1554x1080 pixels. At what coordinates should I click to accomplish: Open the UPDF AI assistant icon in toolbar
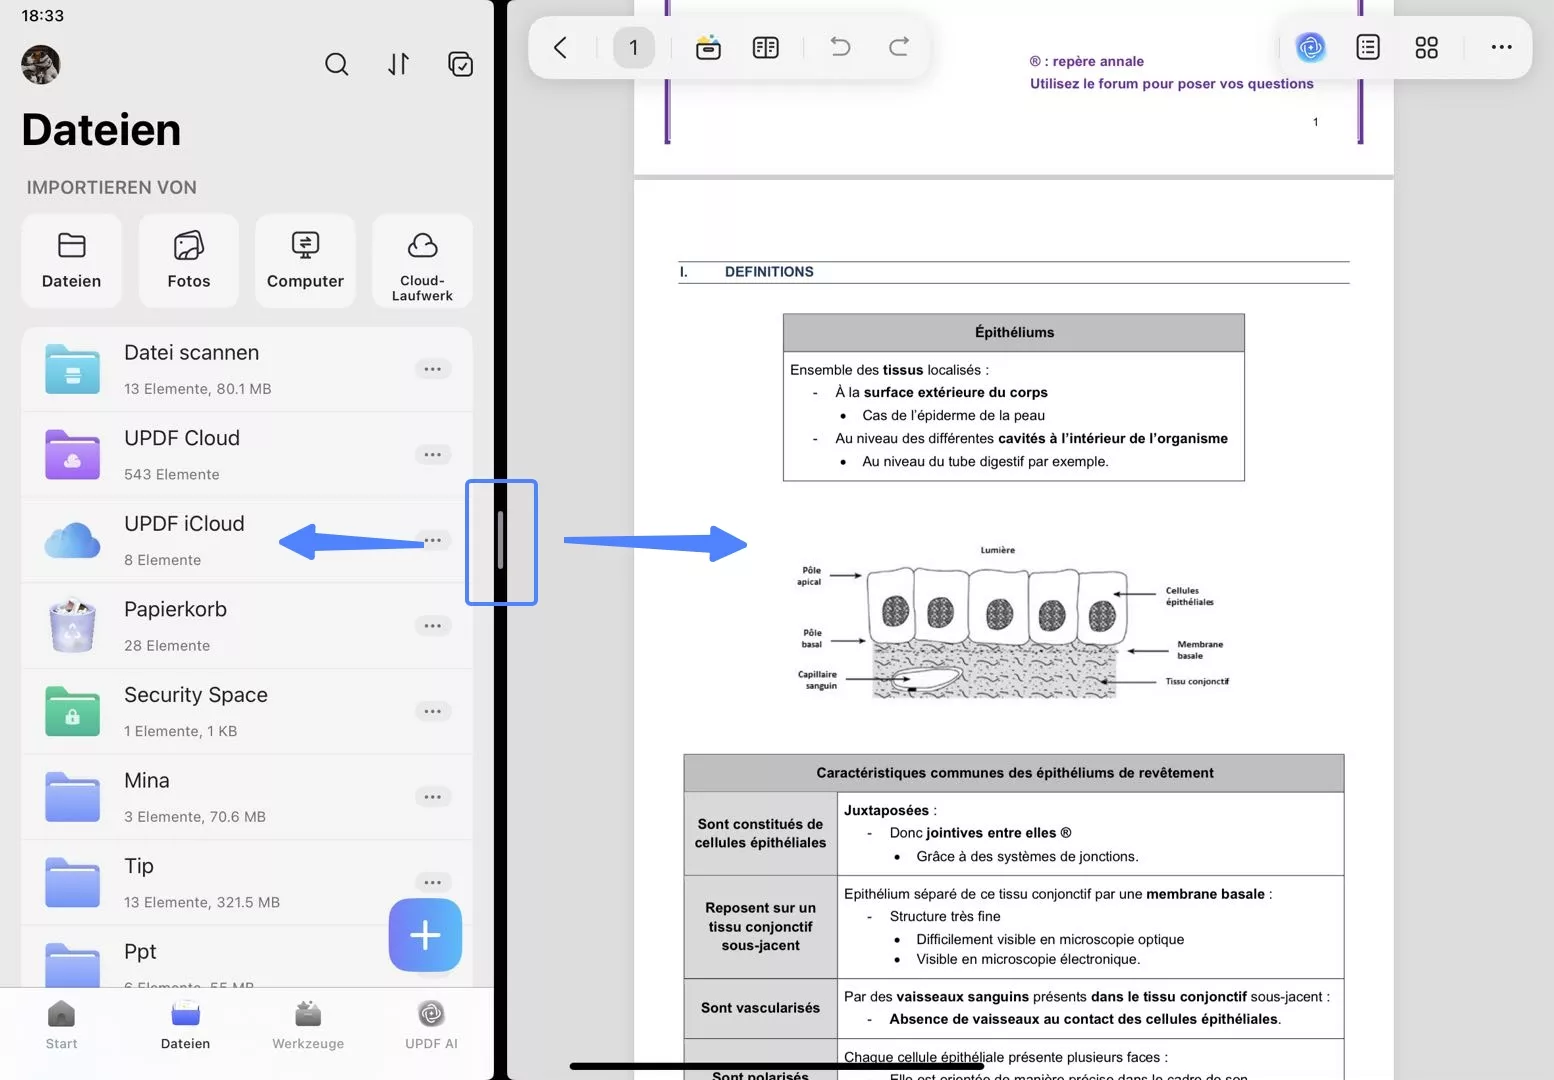click(x=1310, y=47)
